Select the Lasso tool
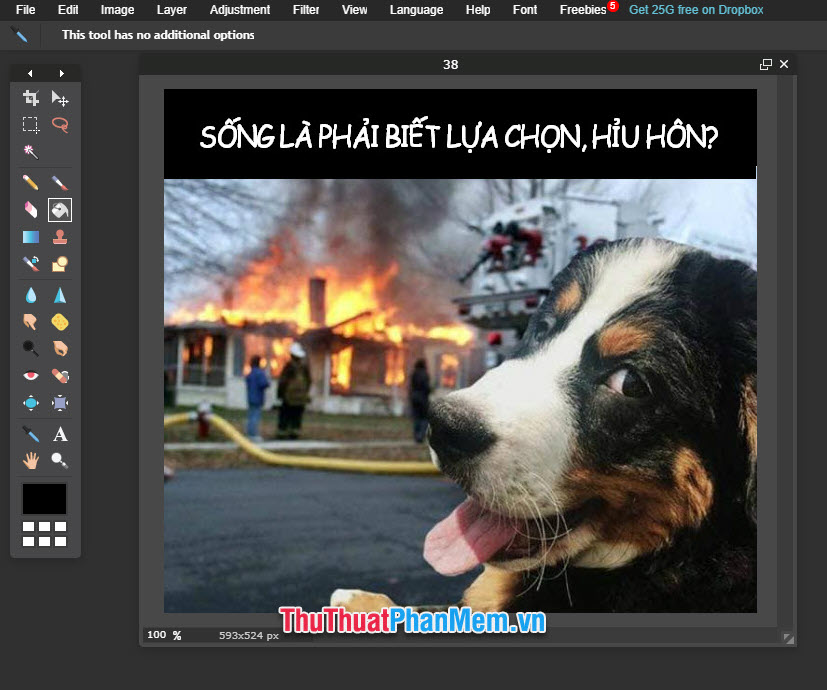The image size is (827, 690). [x=60, y=125]
